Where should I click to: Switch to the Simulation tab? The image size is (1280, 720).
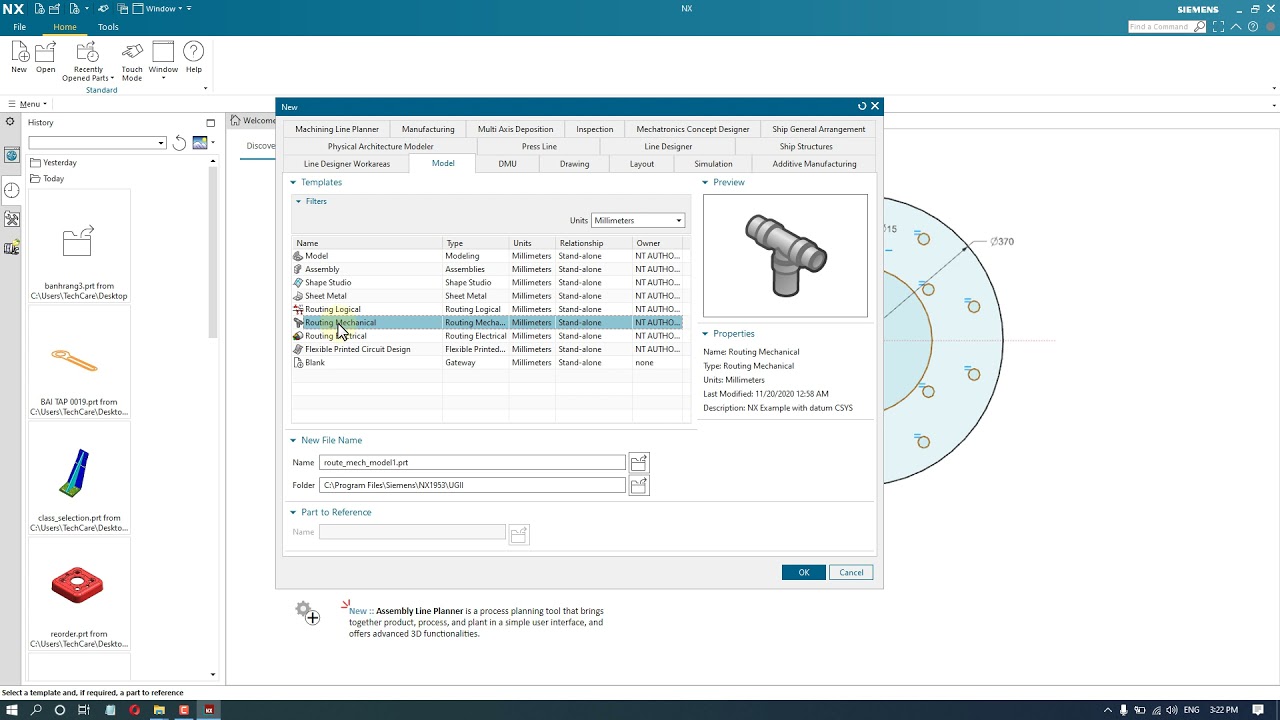(713, 164)
